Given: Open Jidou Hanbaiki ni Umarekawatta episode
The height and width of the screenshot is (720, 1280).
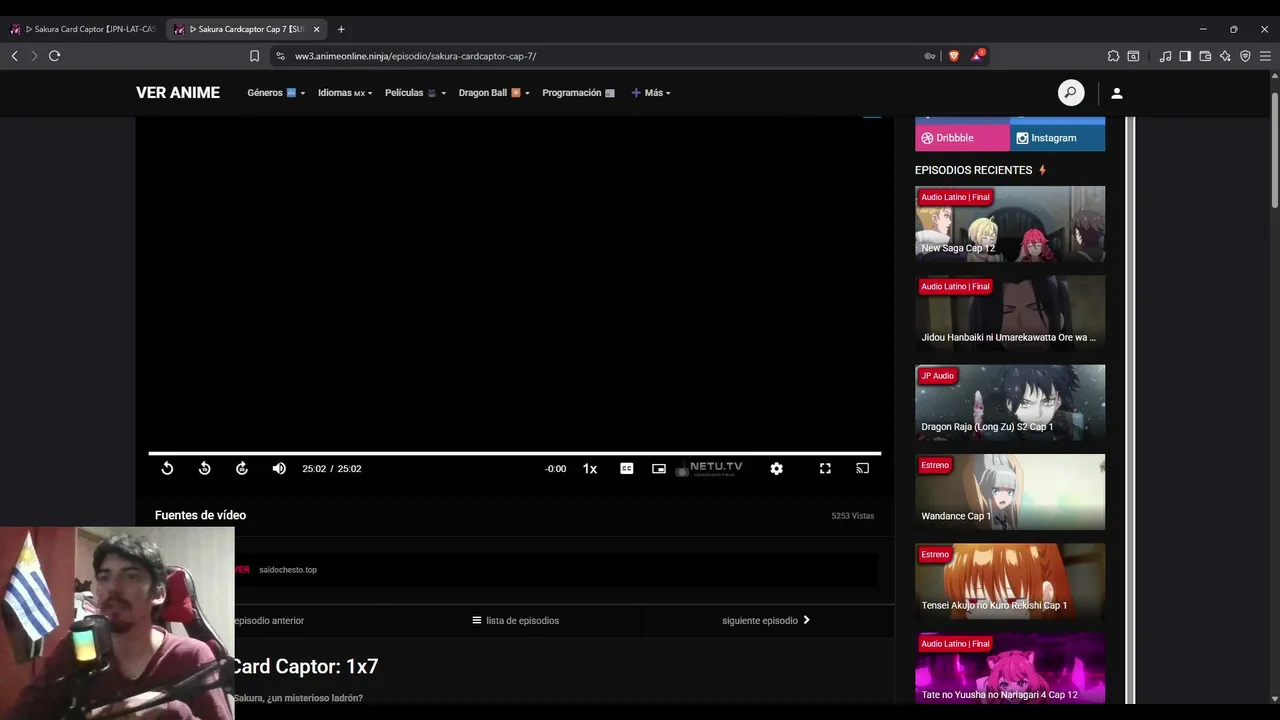Looking at the screenshot, I should (x=1010, y=313).
